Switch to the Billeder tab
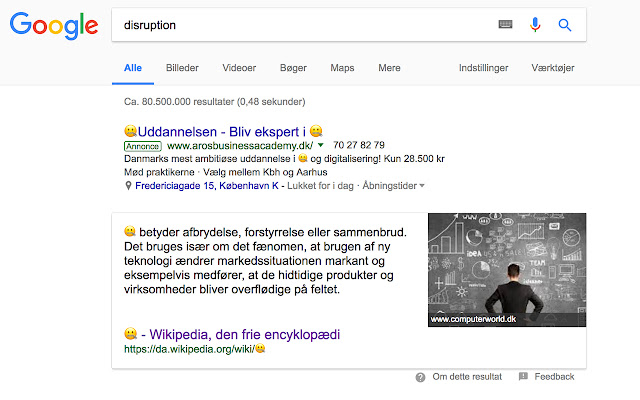The width and height of the screenshot is (640, 400). 182,68
